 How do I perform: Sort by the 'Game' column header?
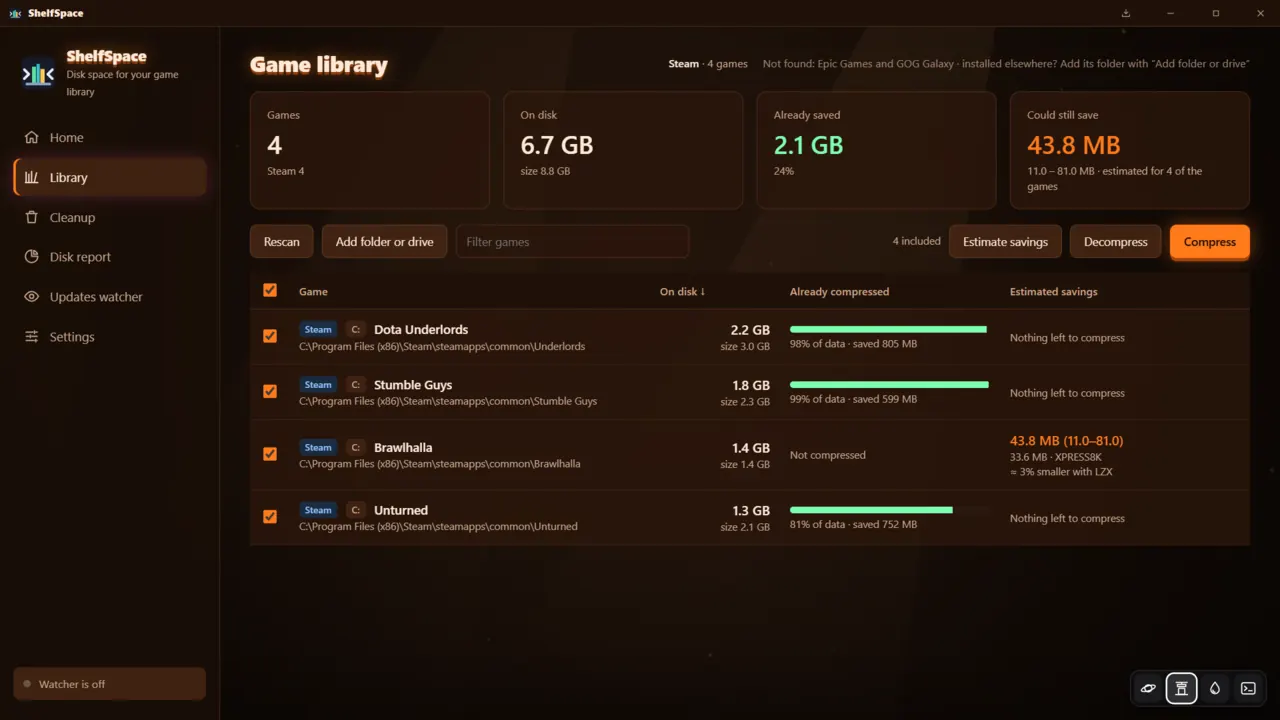point(313,292)
